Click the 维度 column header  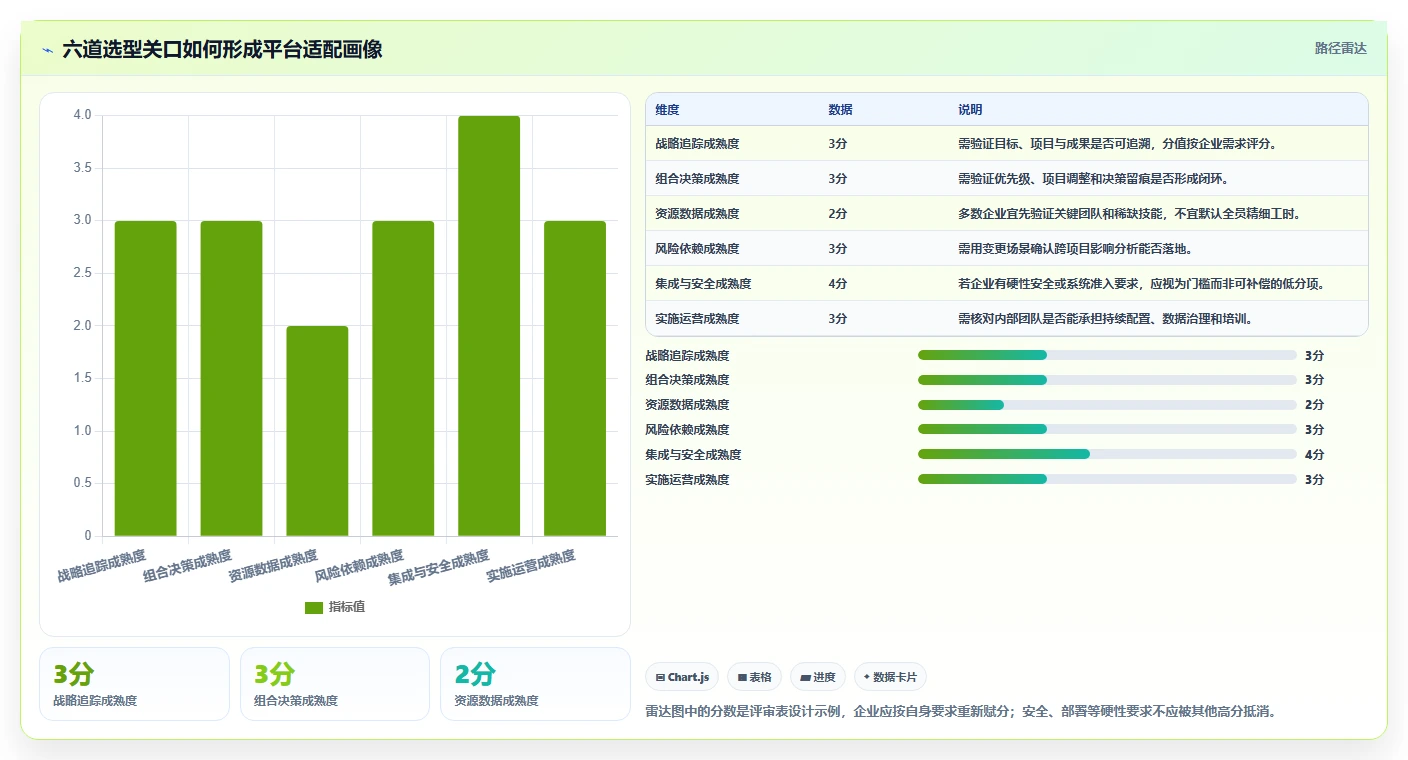[x=668, y=110]
